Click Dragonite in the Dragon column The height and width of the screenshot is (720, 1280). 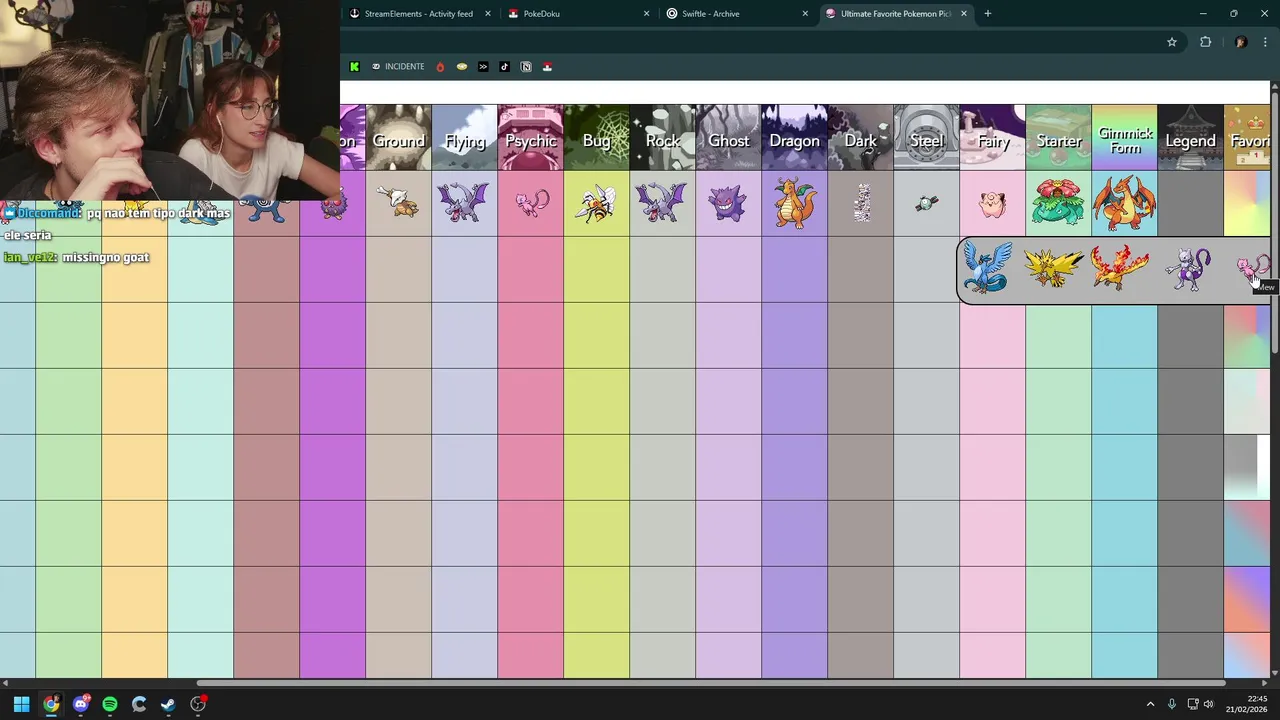click(794, 202)
